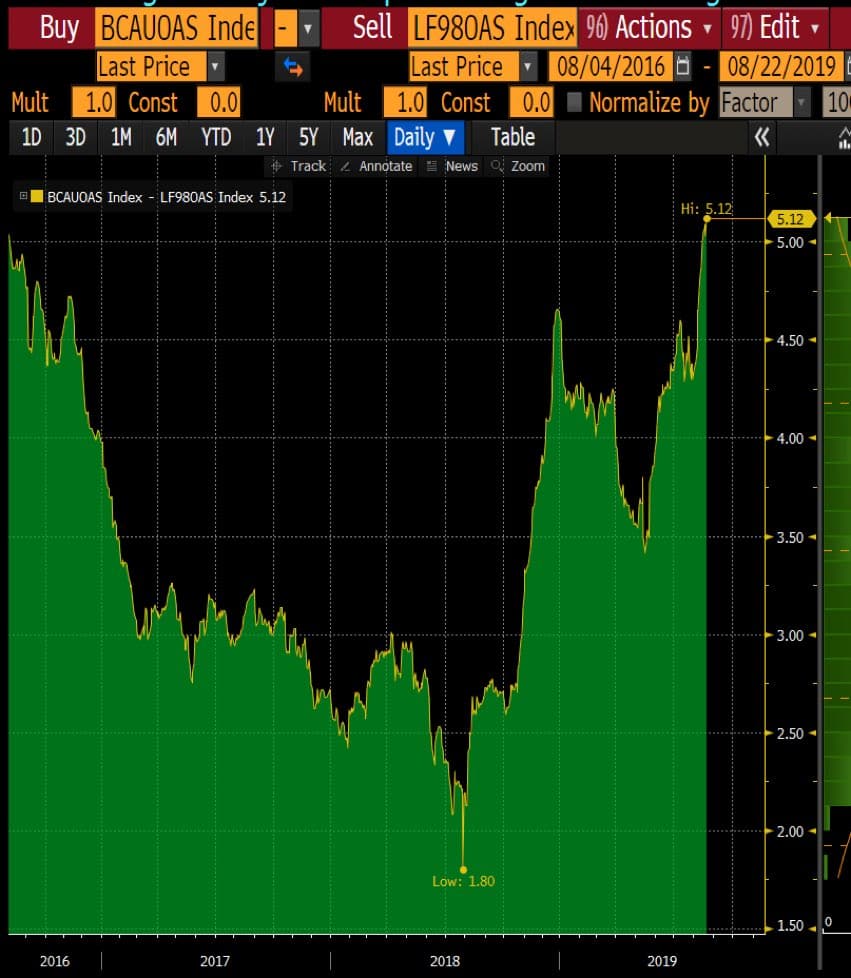Click the swap buy/sell arrows icon

(293, 67)
